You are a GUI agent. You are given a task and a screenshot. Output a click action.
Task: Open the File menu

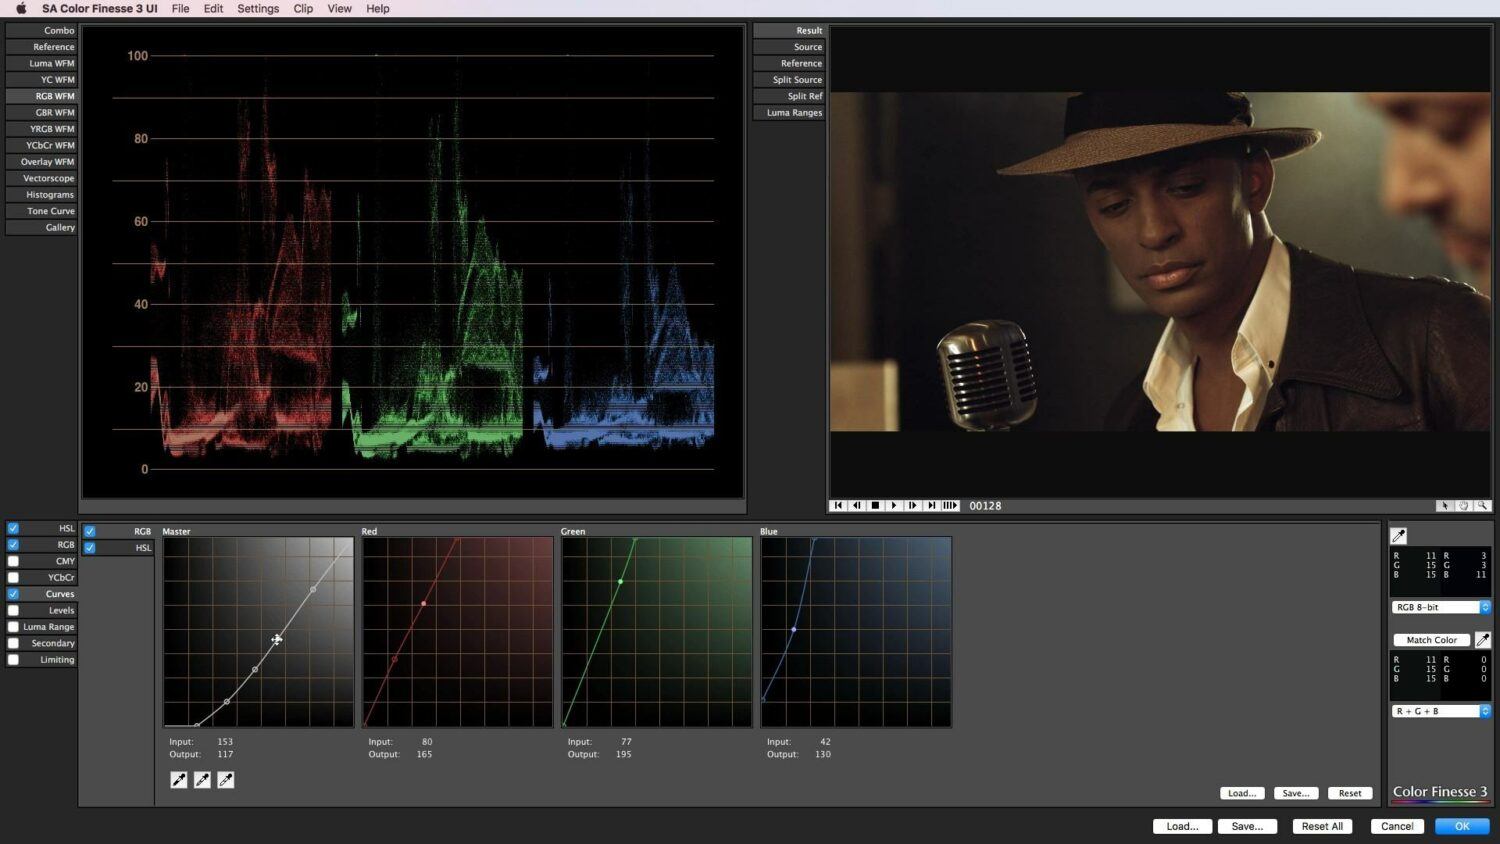(x=180, y=8)
